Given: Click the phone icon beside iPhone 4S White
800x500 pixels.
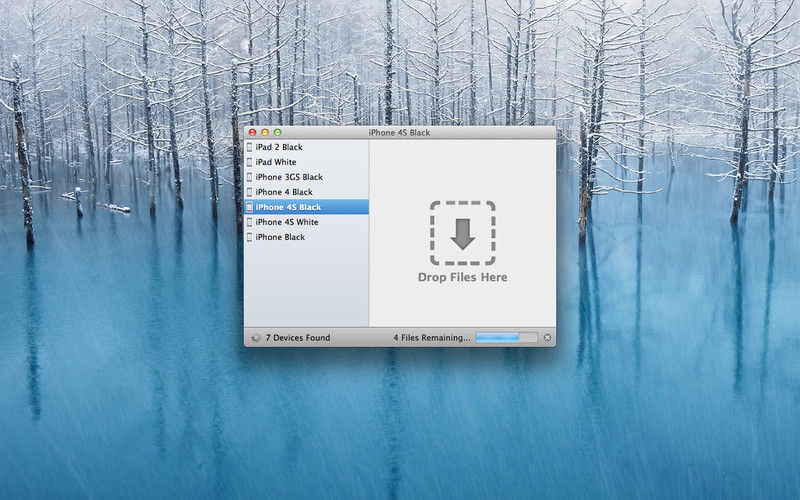Looking at the screenshot, I should pyautogui.click(x=249, y=222).
